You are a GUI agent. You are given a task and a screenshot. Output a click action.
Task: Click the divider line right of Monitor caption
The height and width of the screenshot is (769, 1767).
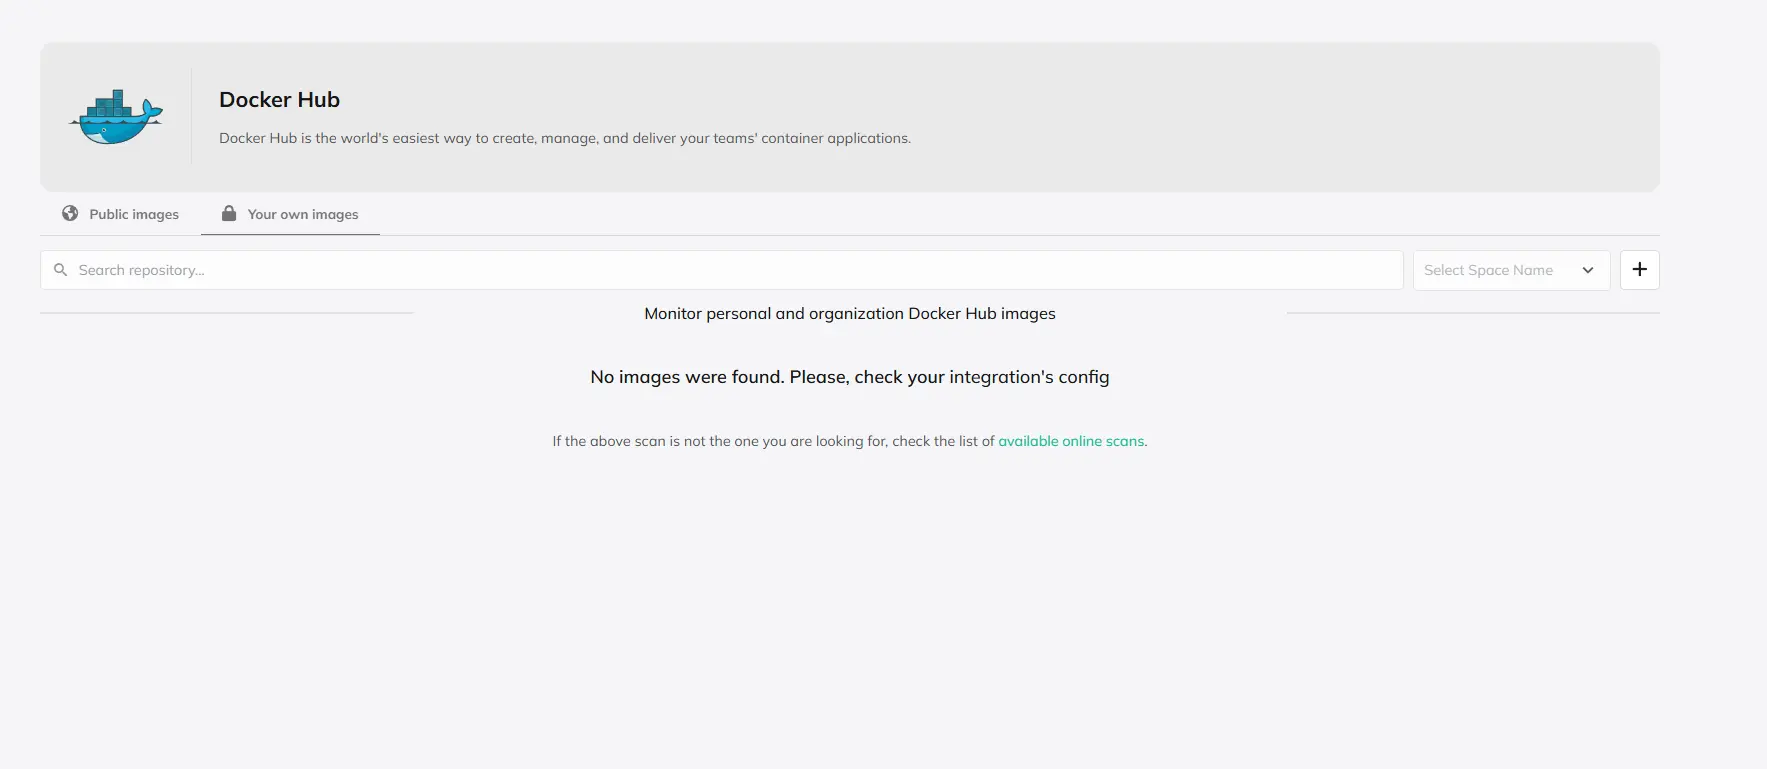tap(1472, 313)
